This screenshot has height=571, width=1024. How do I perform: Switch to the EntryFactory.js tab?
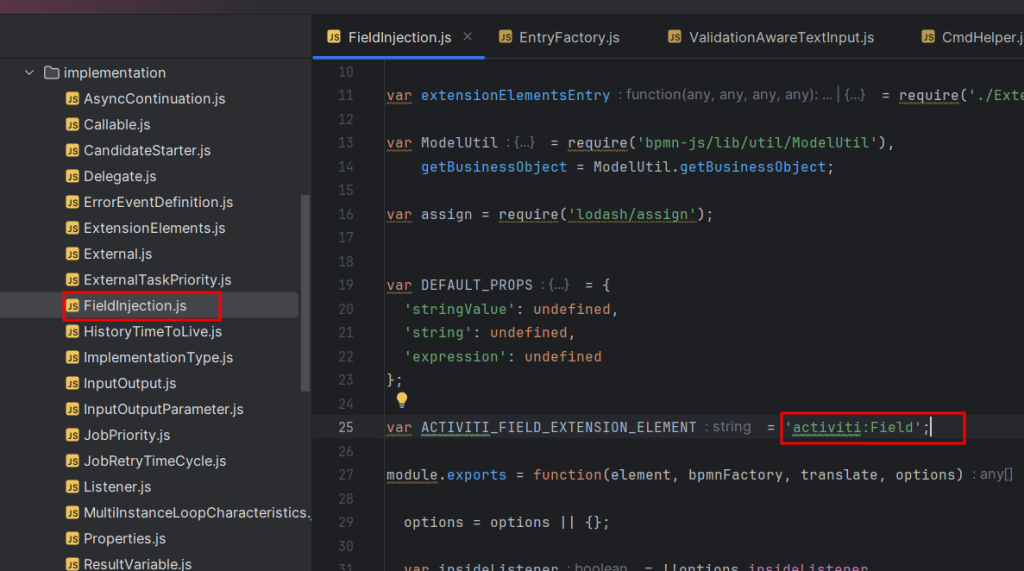point(568,37)
